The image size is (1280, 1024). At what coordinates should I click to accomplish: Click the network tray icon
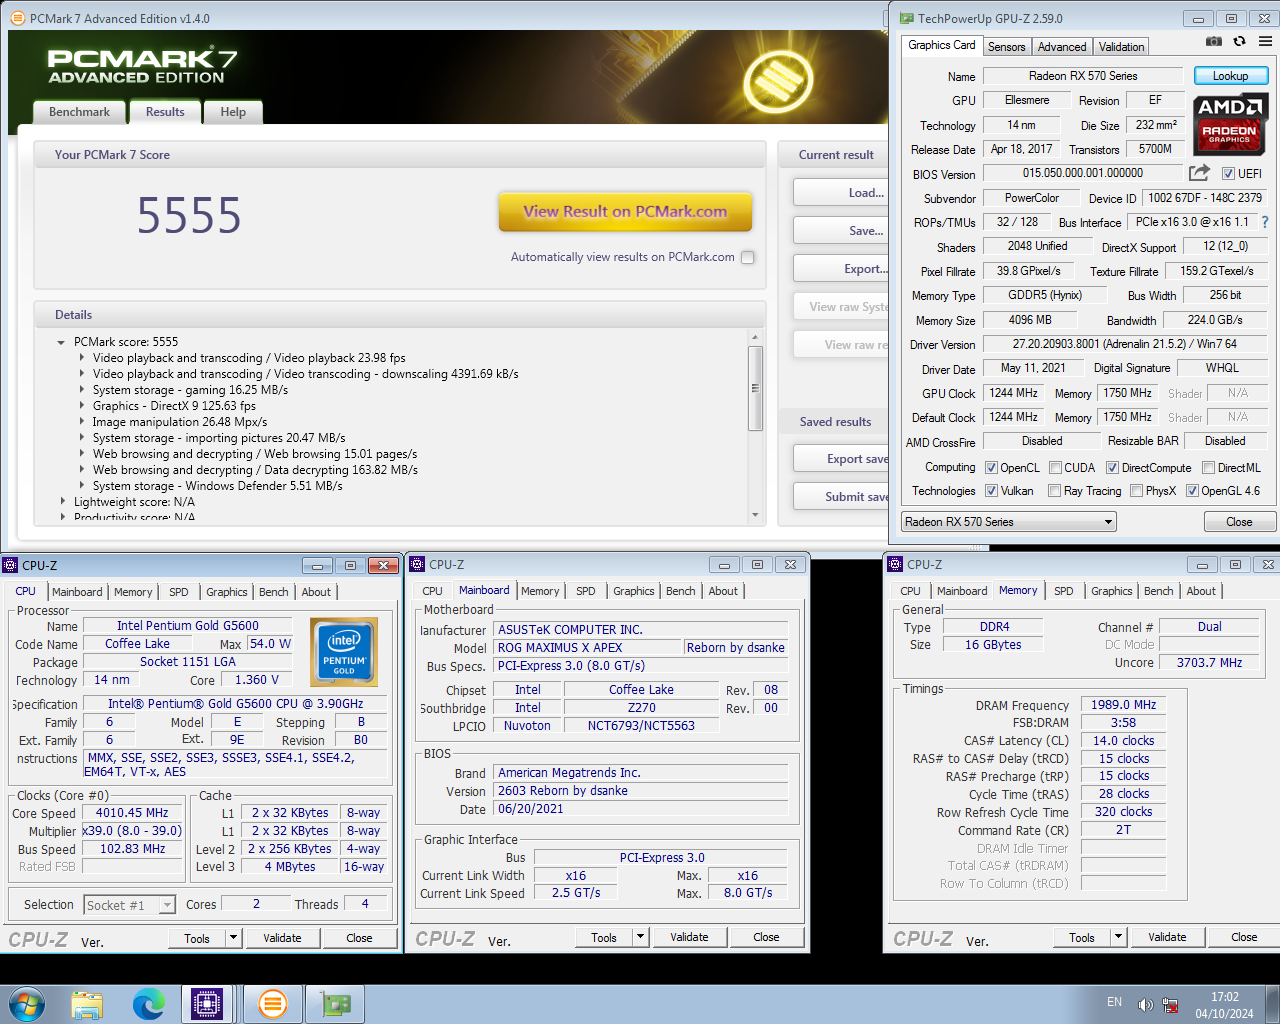pyautogui.click(x=1170, y=1005)
